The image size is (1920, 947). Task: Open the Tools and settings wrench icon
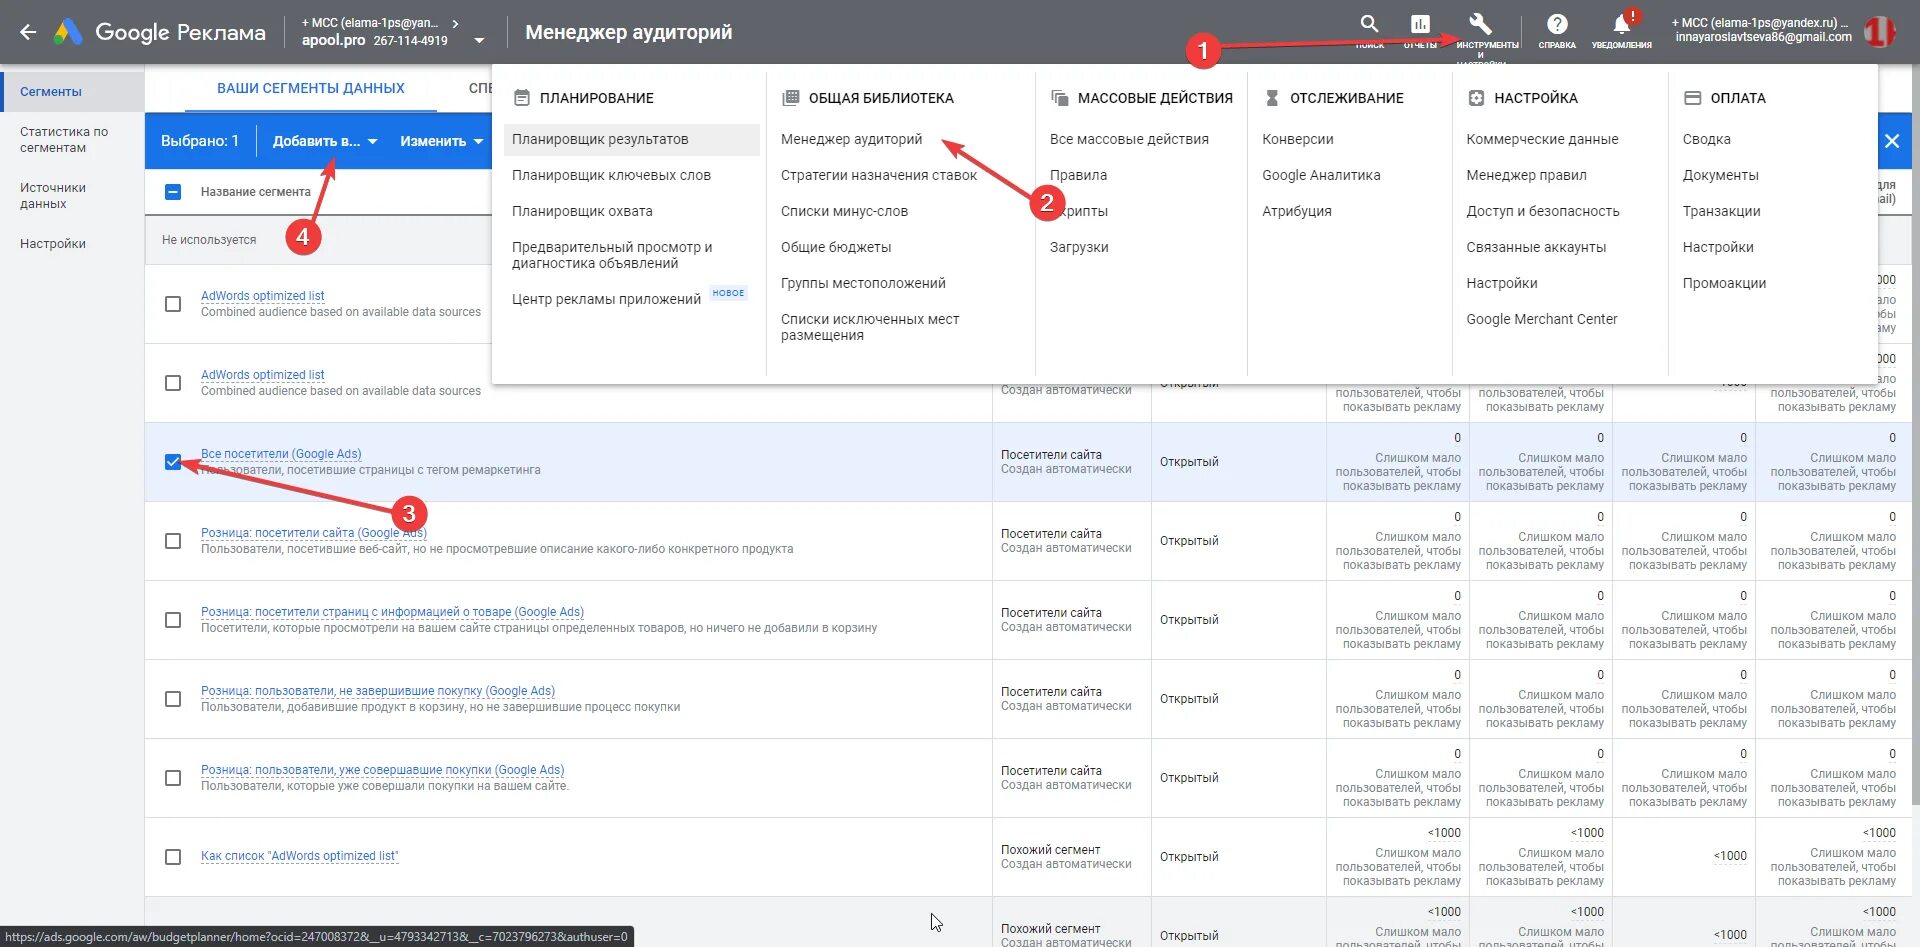coord(1480,24)
